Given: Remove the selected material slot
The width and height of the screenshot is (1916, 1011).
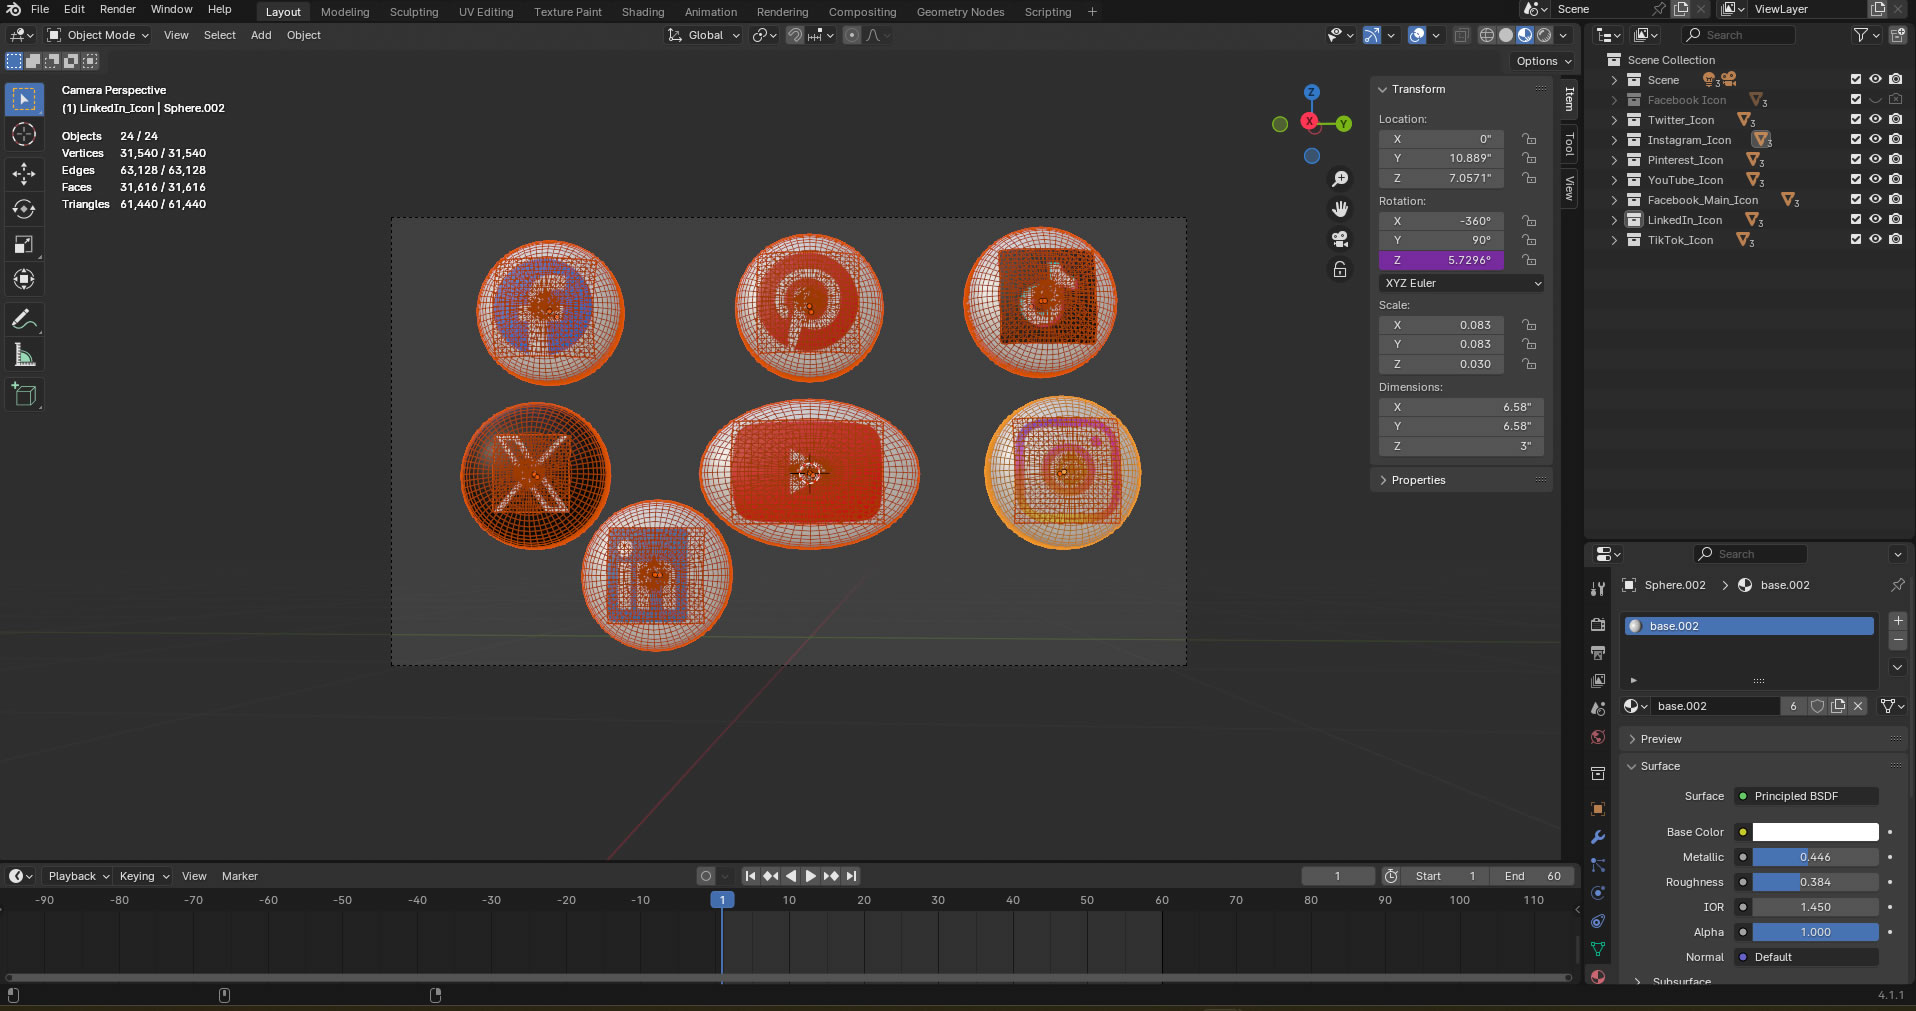Looking at the screenshot, I should pos(1898,640).
